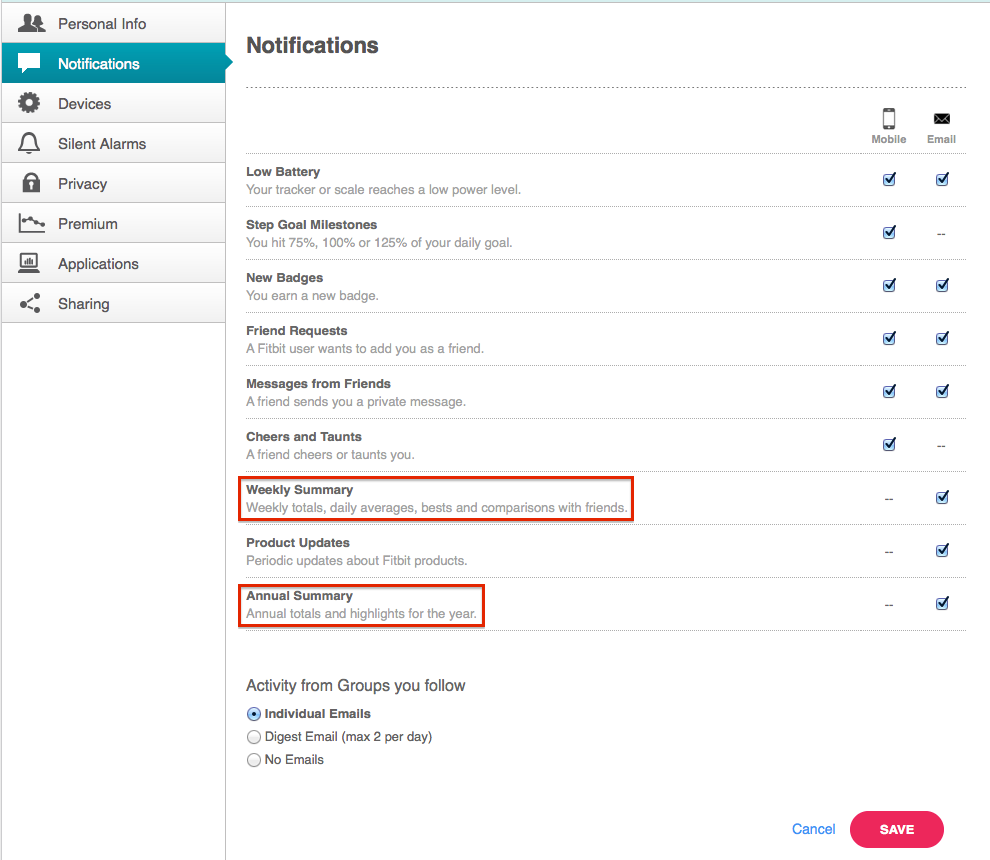
Task: Click the Email envelope column icon
Action: click(x=941, y=119)
